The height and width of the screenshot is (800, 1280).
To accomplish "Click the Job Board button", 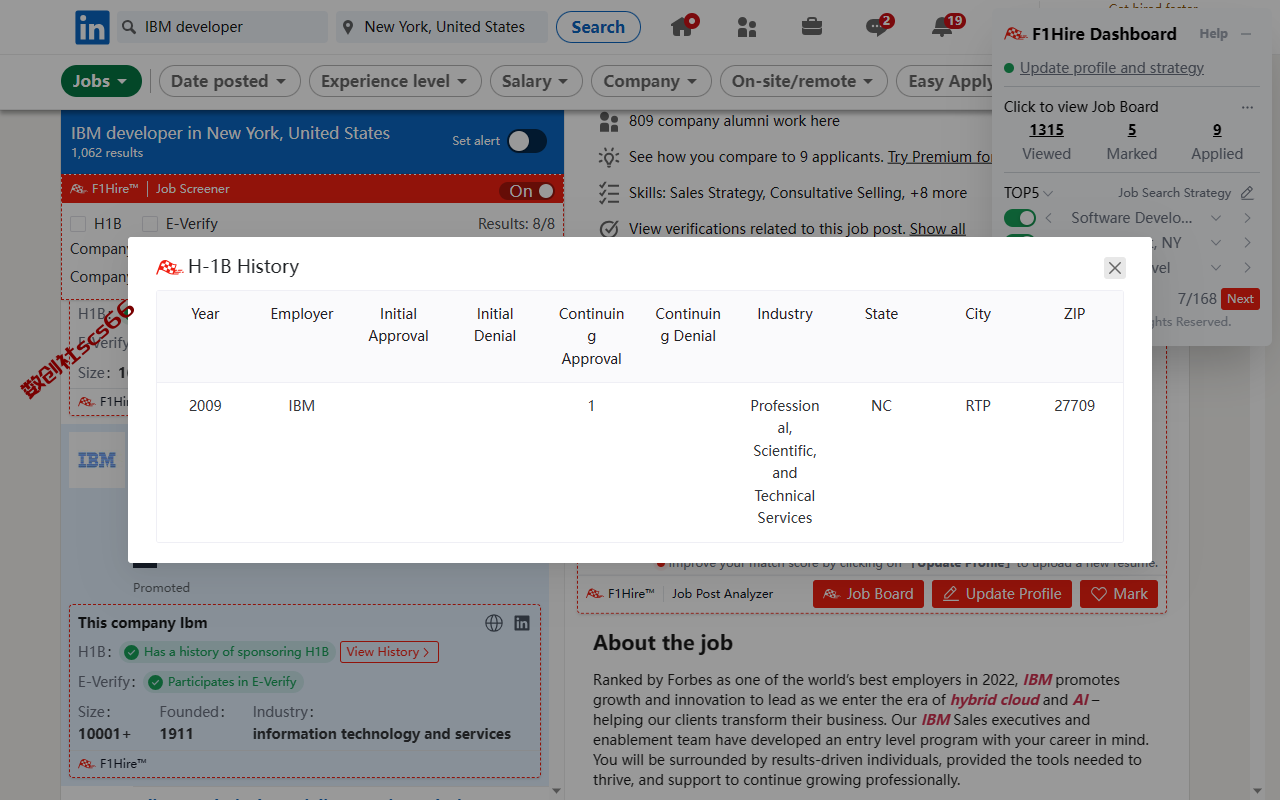I will 868,594.
